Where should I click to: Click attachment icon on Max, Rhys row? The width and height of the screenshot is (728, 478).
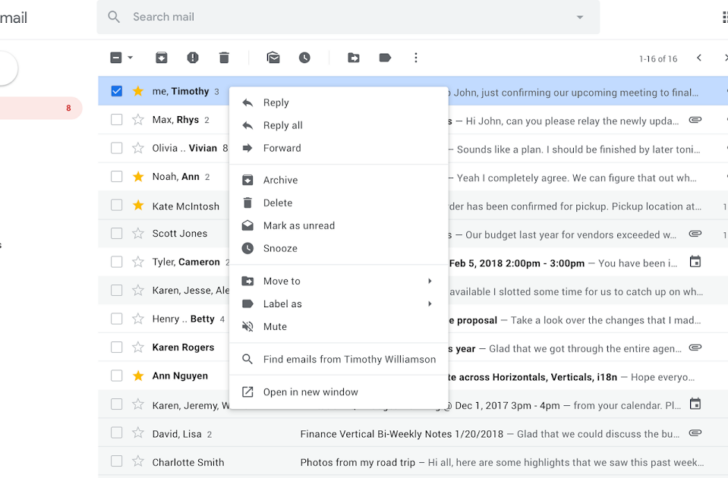[x=695, y=120]
